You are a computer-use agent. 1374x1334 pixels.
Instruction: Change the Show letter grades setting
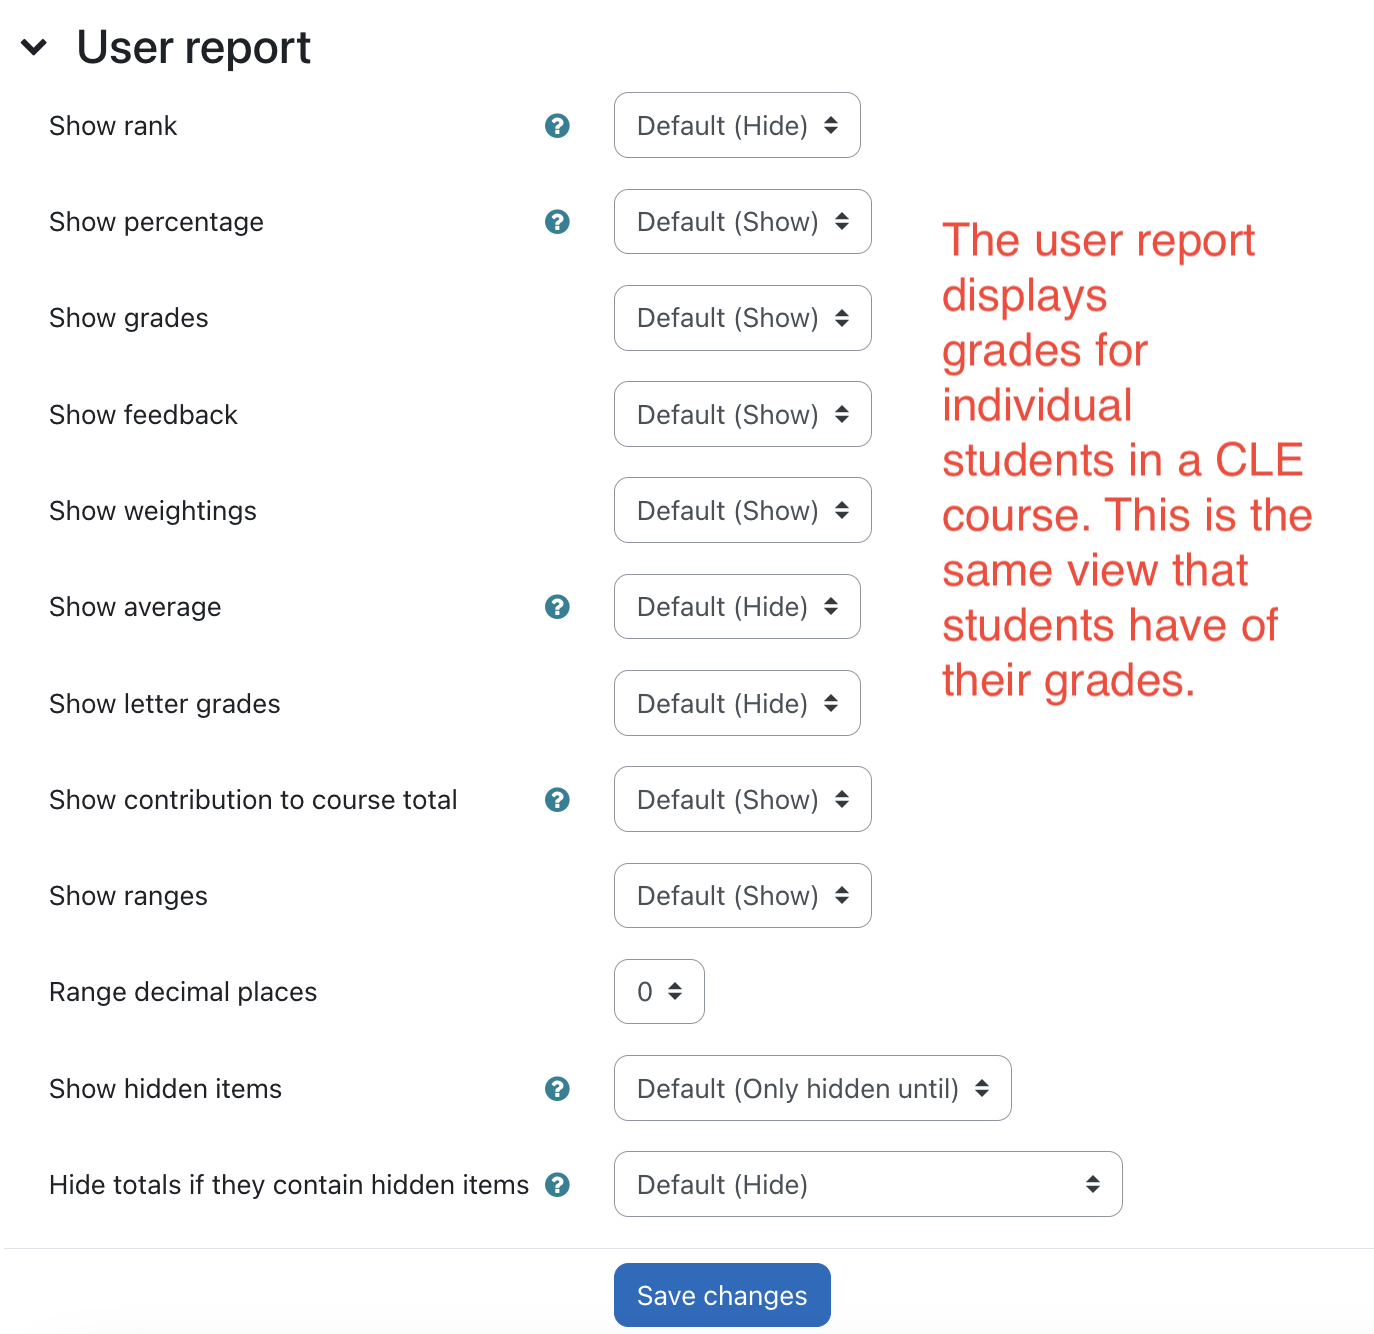737,704
